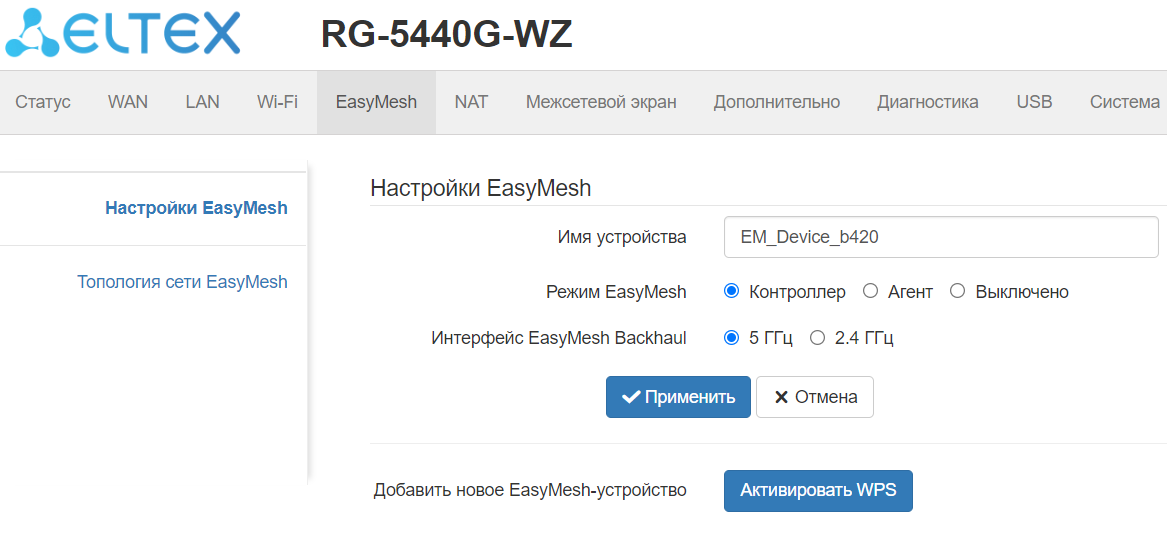
Task: Open the Диагностика tab
Action: [x=927, y=102]
